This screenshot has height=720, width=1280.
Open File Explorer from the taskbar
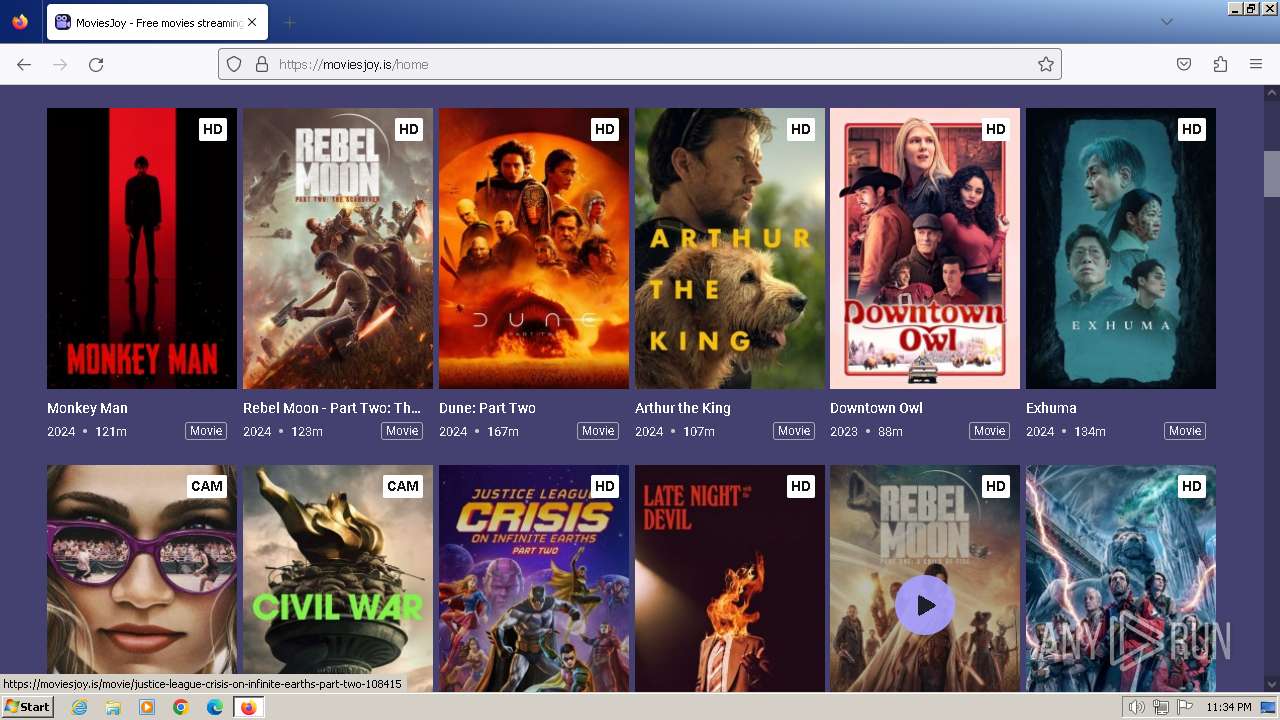[113, 707]
